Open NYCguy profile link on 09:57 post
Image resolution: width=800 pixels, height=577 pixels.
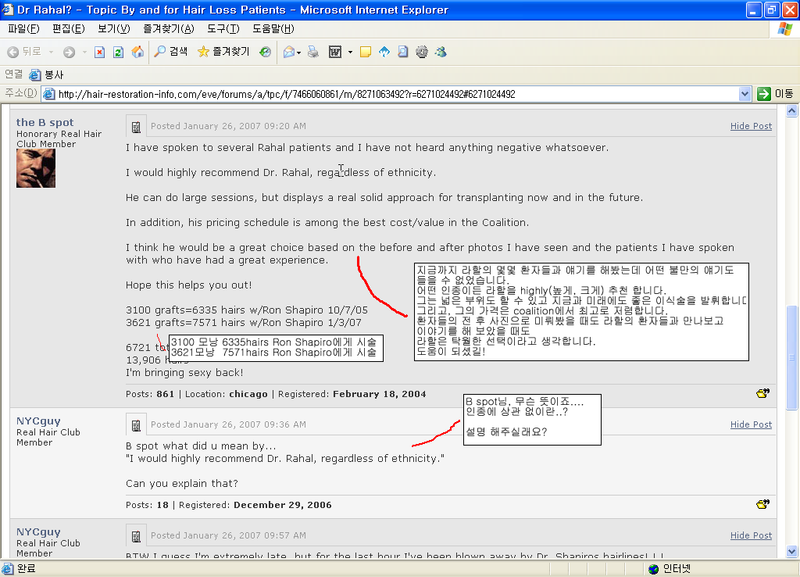38,532
